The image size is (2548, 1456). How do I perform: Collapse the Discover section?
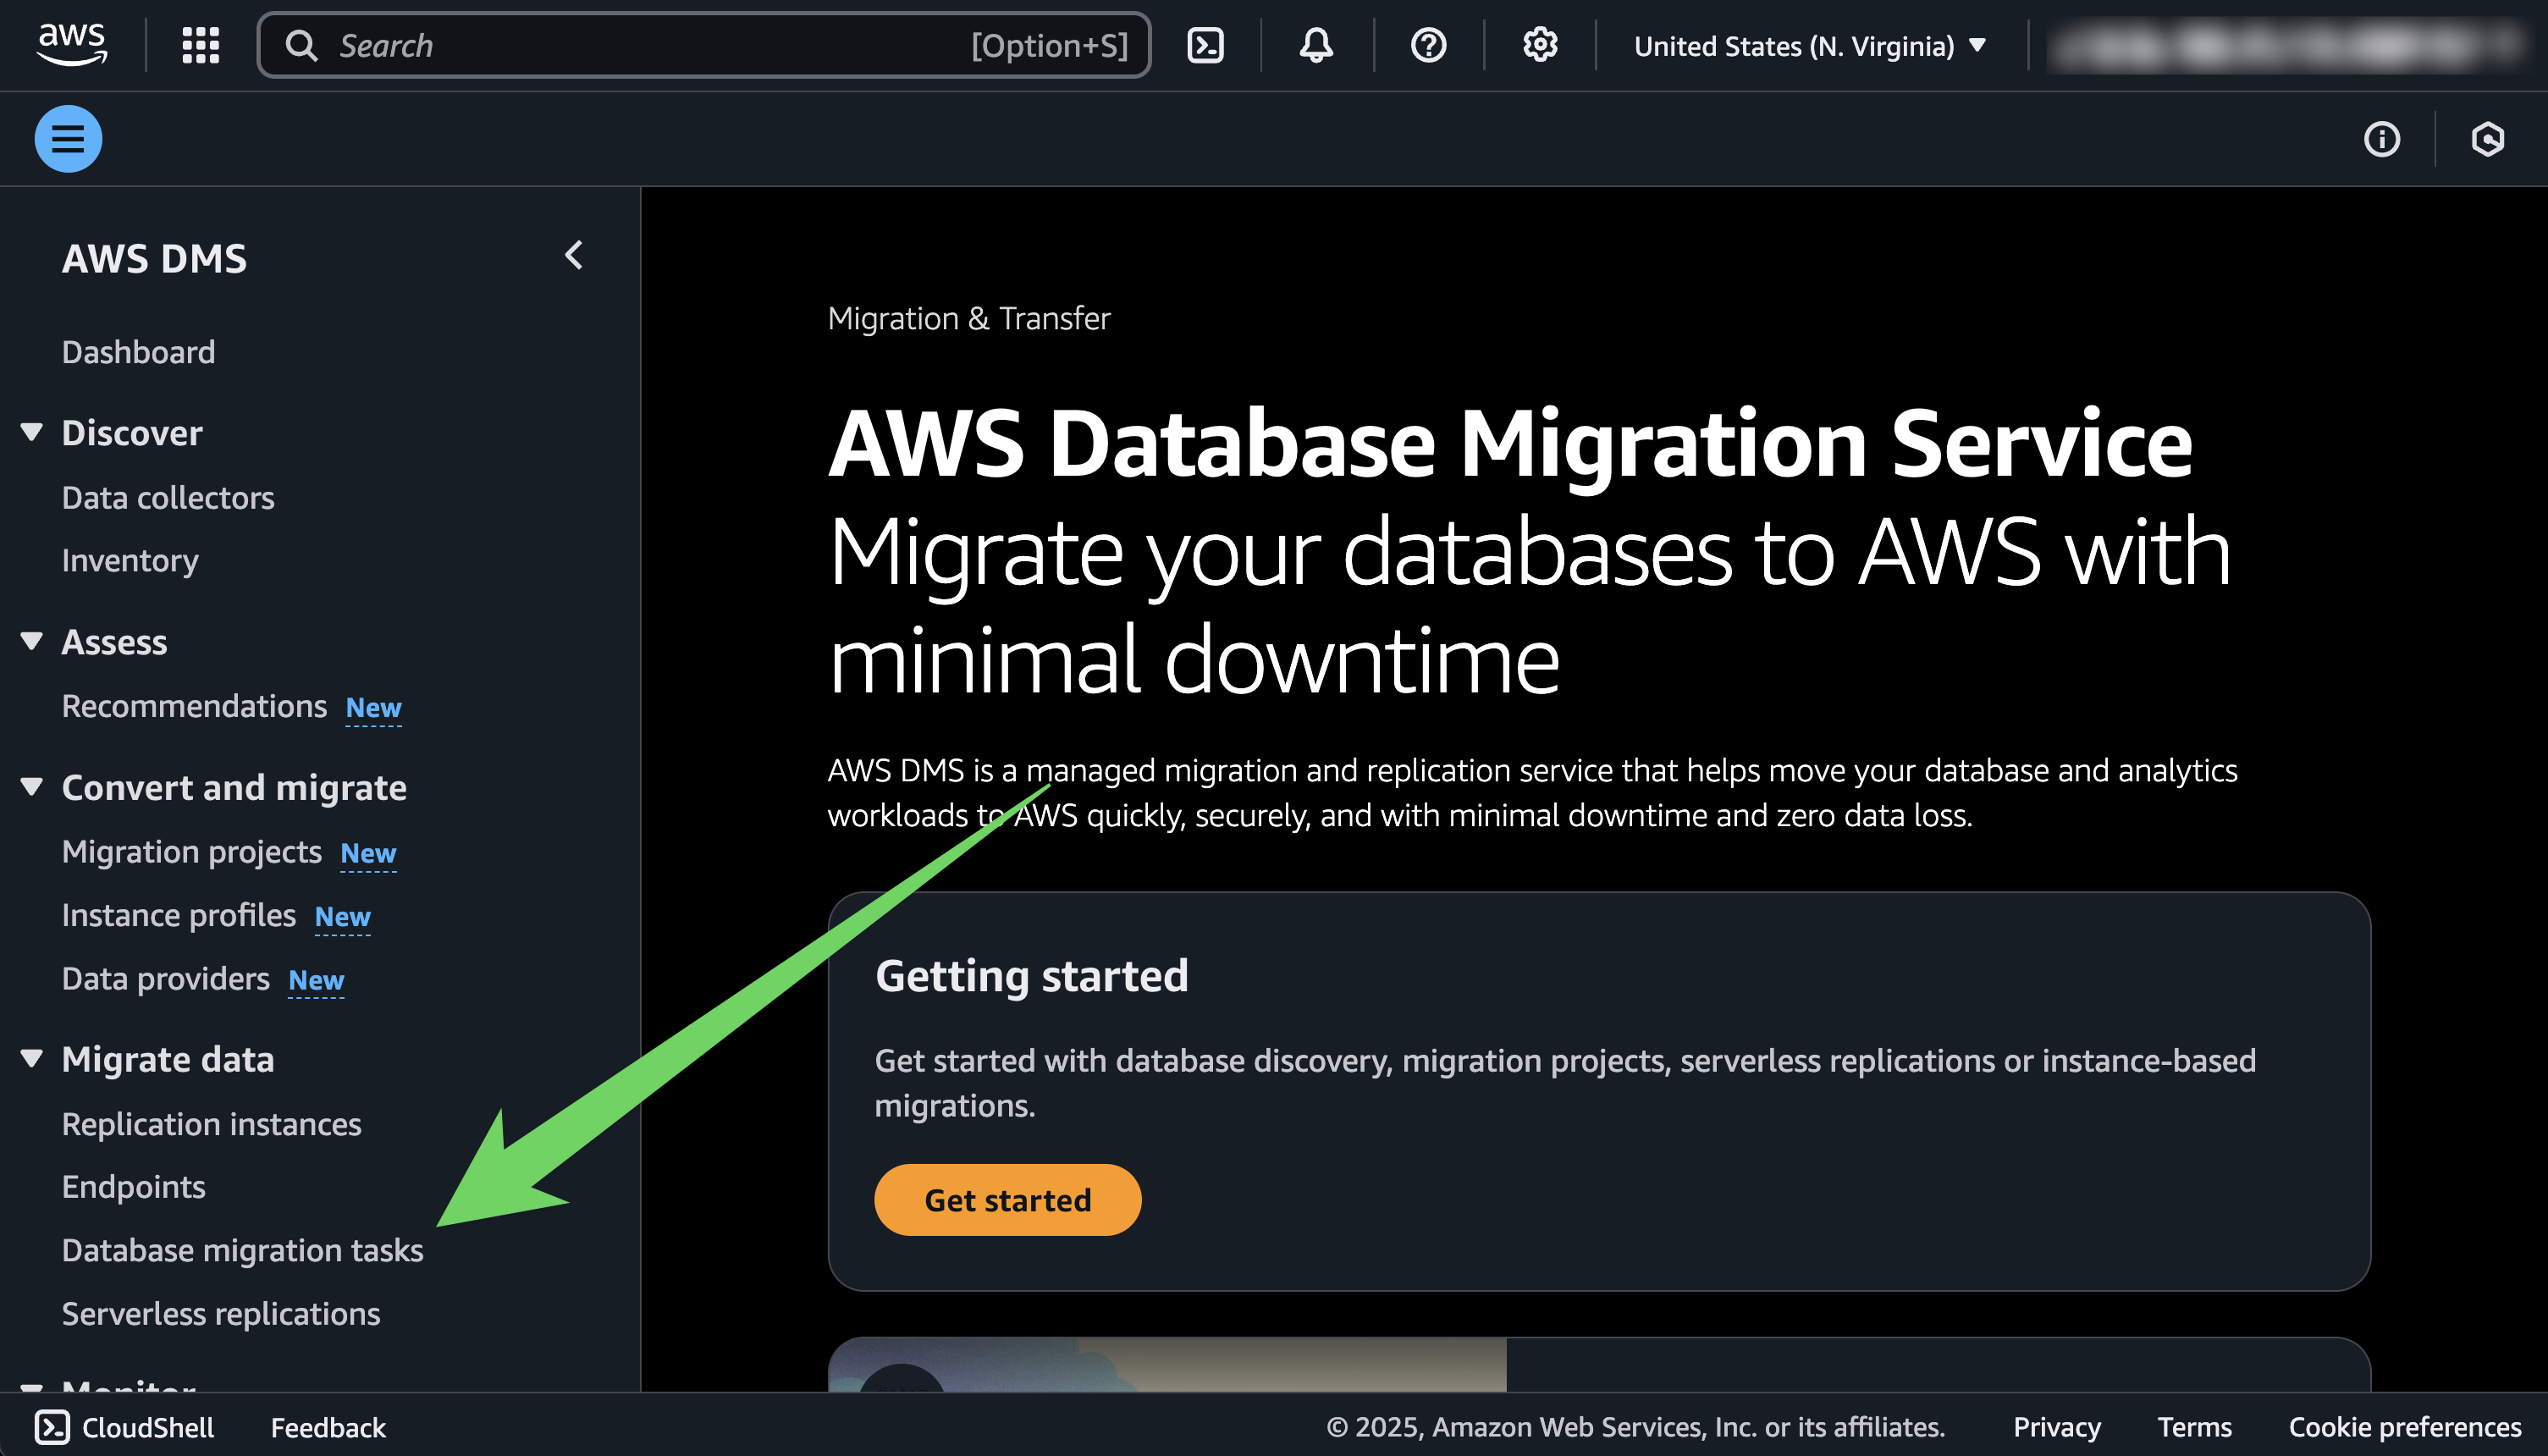coord(31,431)
